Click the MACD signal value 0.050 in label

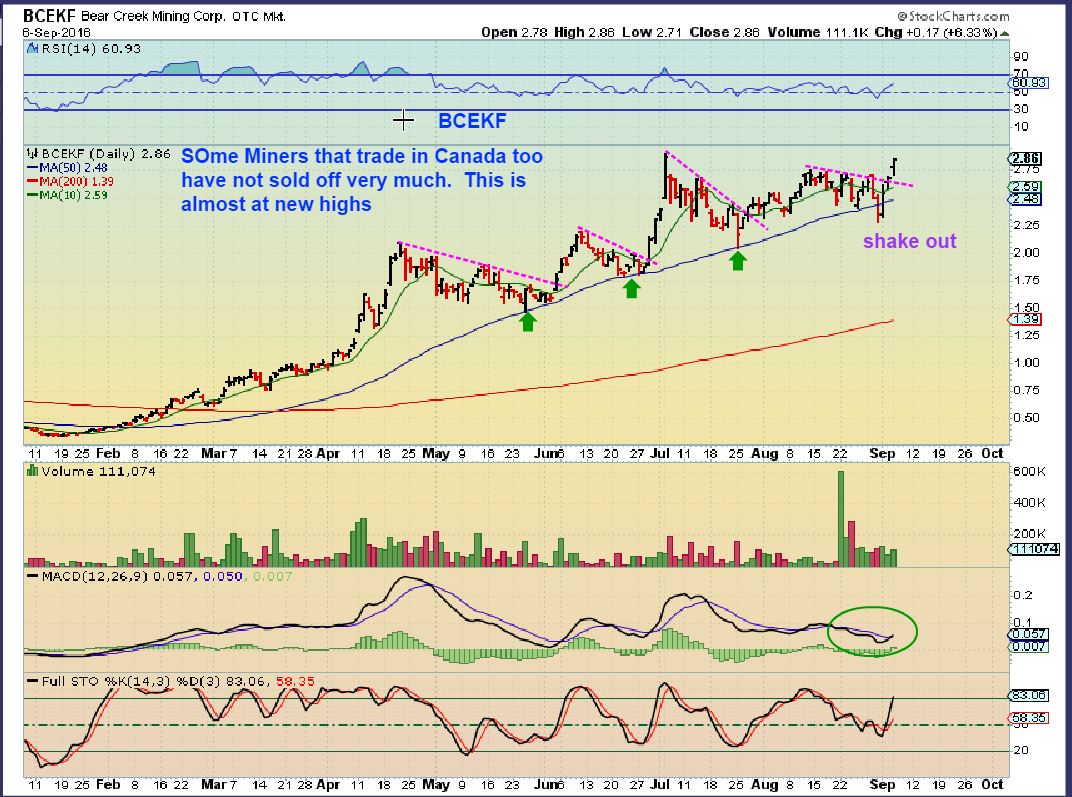tap(223, 576)
